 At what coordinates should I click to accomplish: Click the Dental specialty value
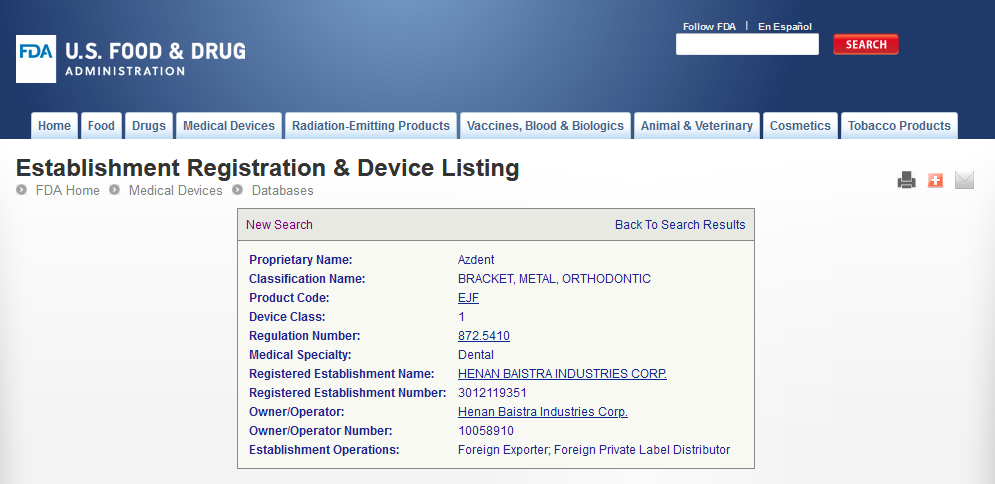pyautogui.click(x=476, y=355)
